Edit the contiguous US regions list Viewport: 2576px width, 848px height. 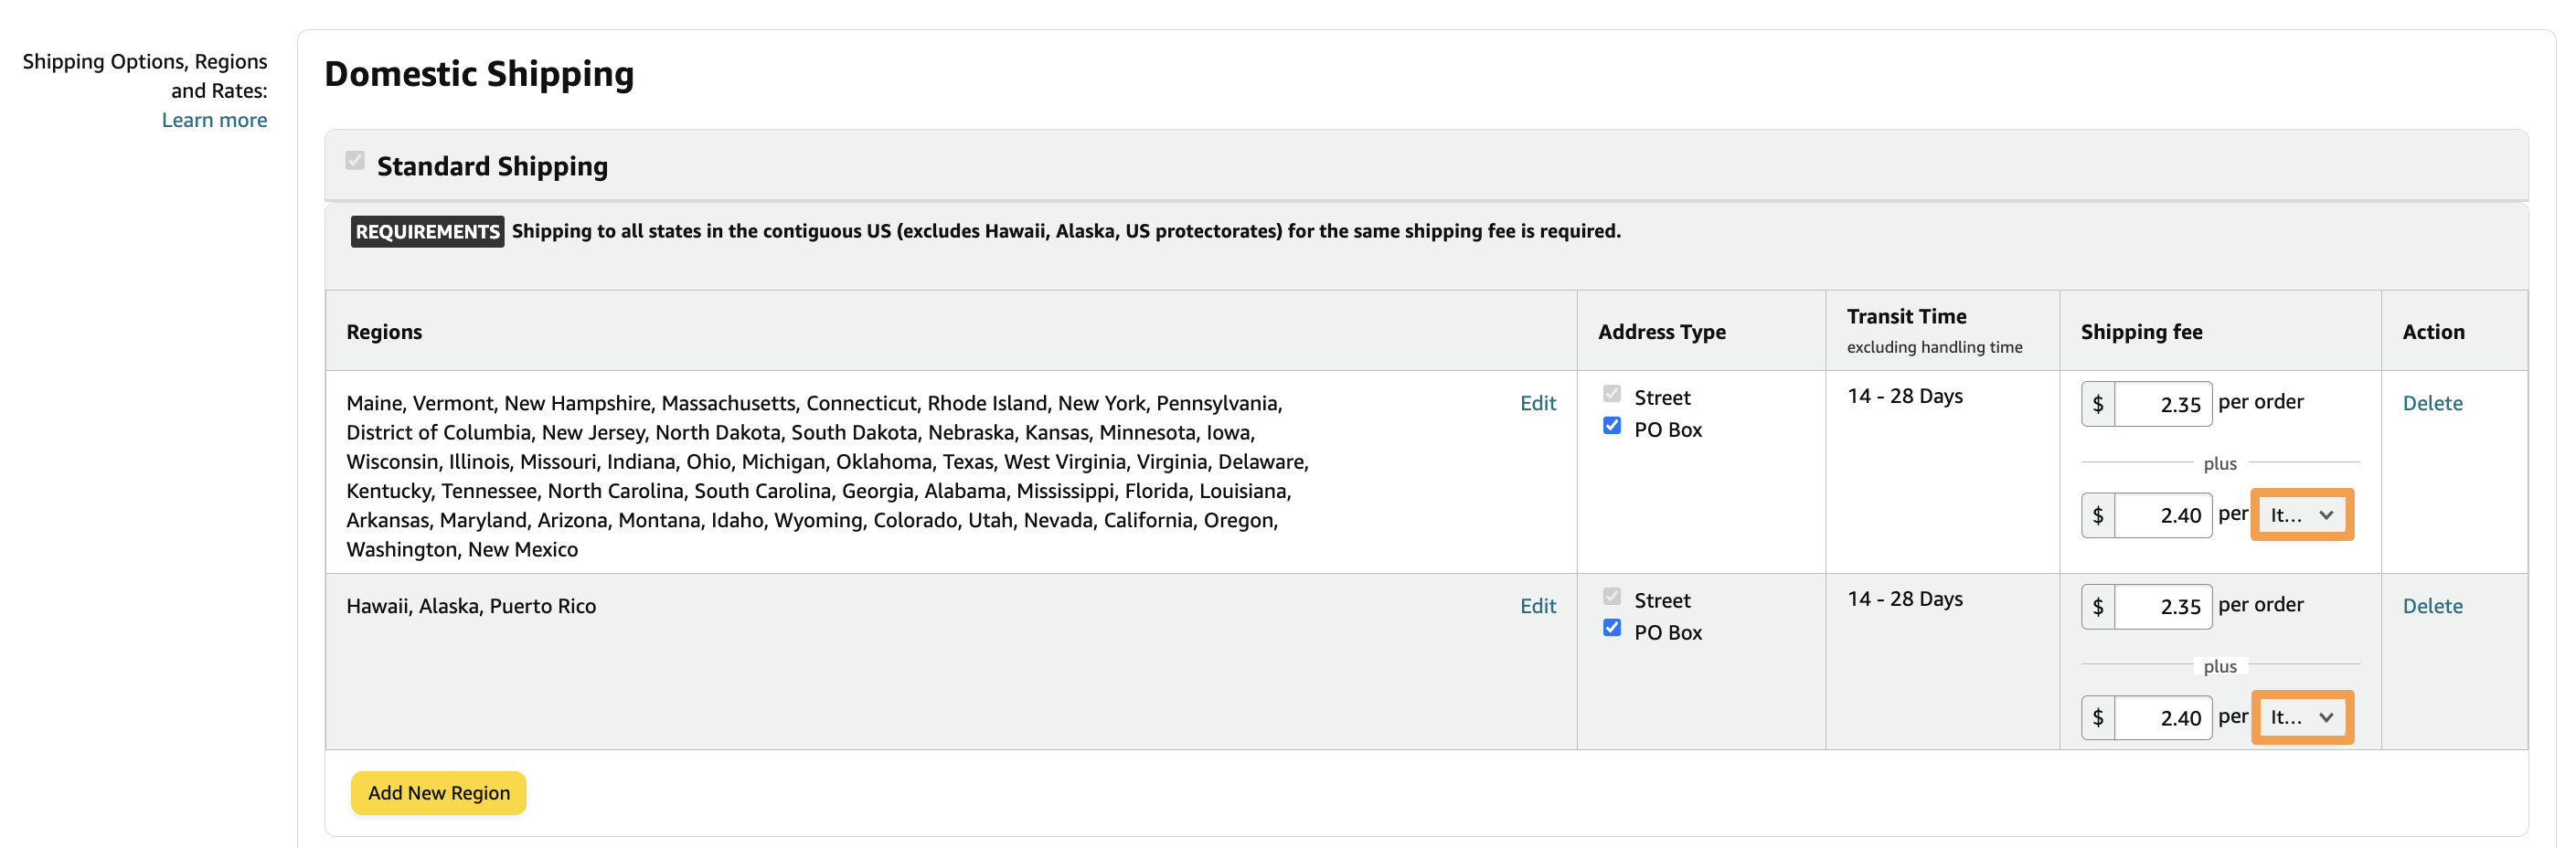click(x=1538, y=403)
